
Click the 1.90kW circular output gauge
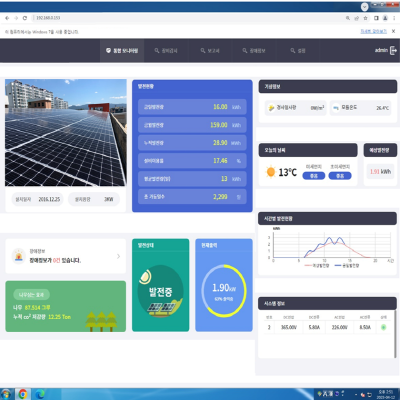point(224,291)
